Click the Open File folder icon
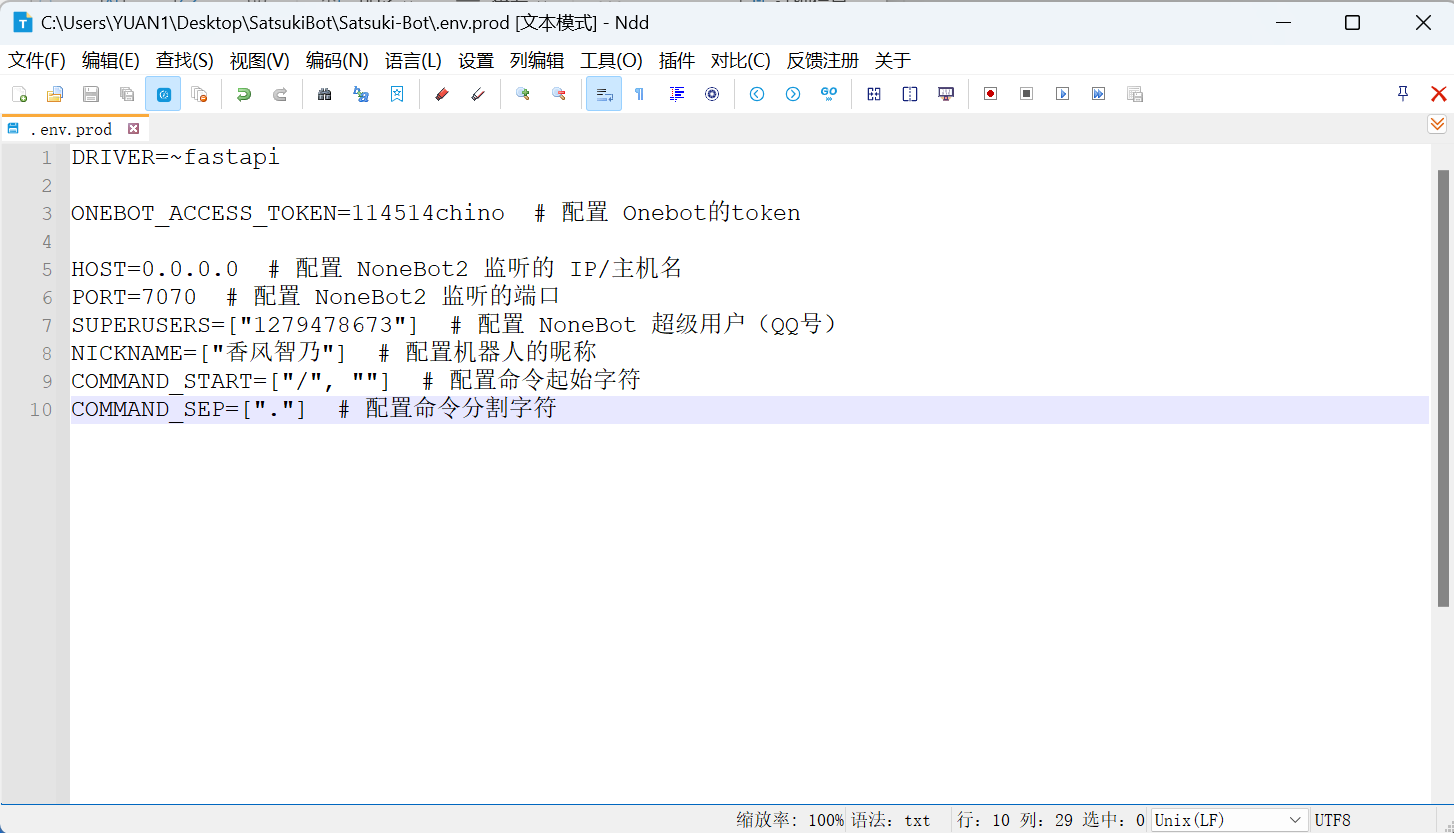Viewport: 1454px width, 833px height. pyautogui.click(x=55, y=94)
